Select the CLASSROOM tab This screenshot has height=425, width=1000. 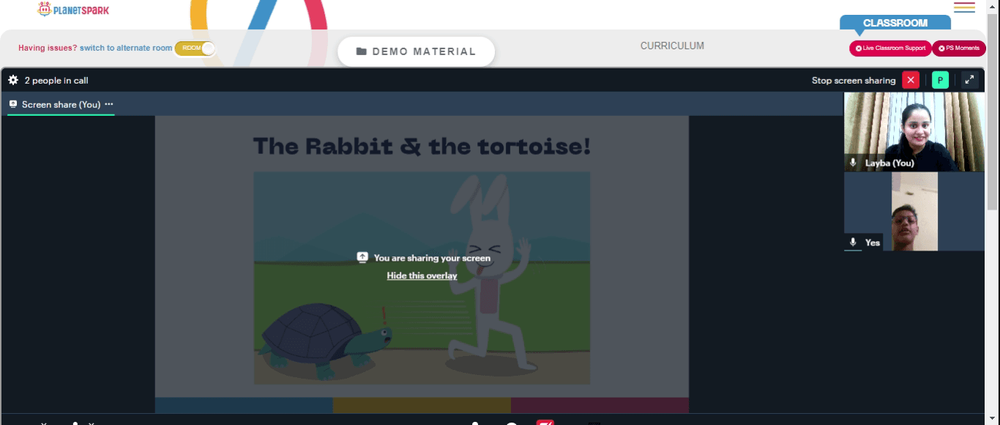(x=895, y=23)
